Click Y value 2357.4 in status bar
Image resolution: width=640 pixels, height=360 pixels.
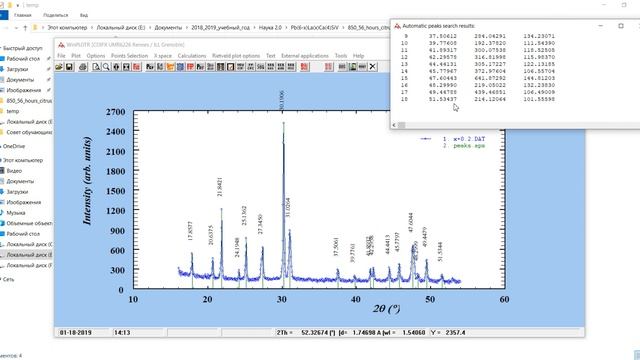(x=455, y=333)
